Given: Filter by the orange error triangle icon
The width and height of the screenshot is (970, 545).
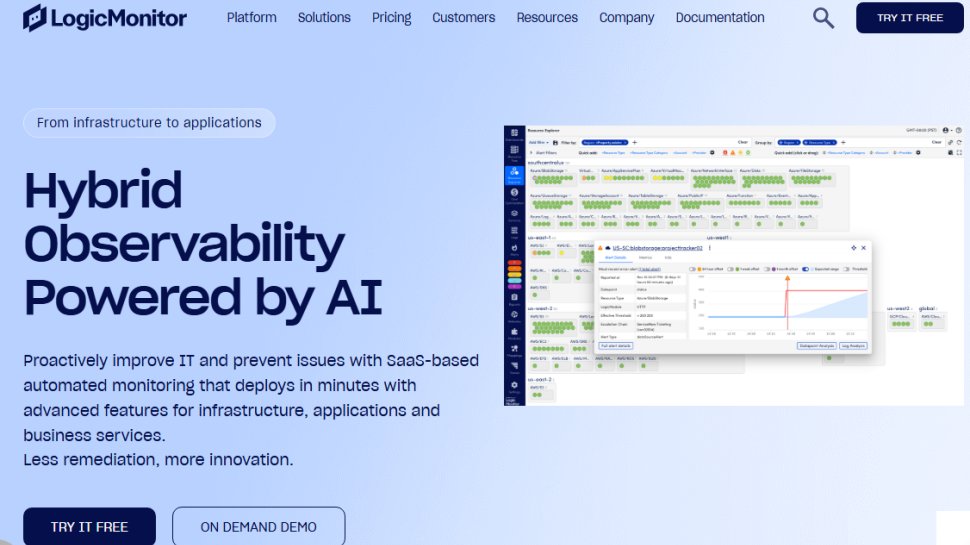Looking at the screenshot, I should point(732,153).
